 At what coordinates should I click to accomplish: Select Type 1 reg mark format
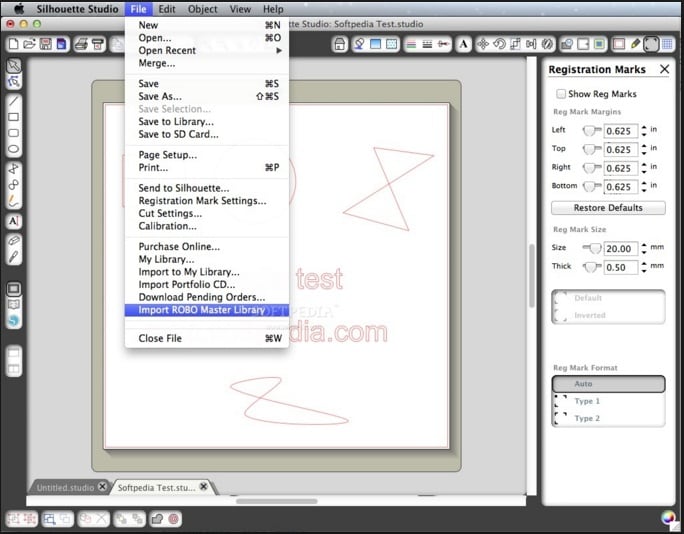608,401
